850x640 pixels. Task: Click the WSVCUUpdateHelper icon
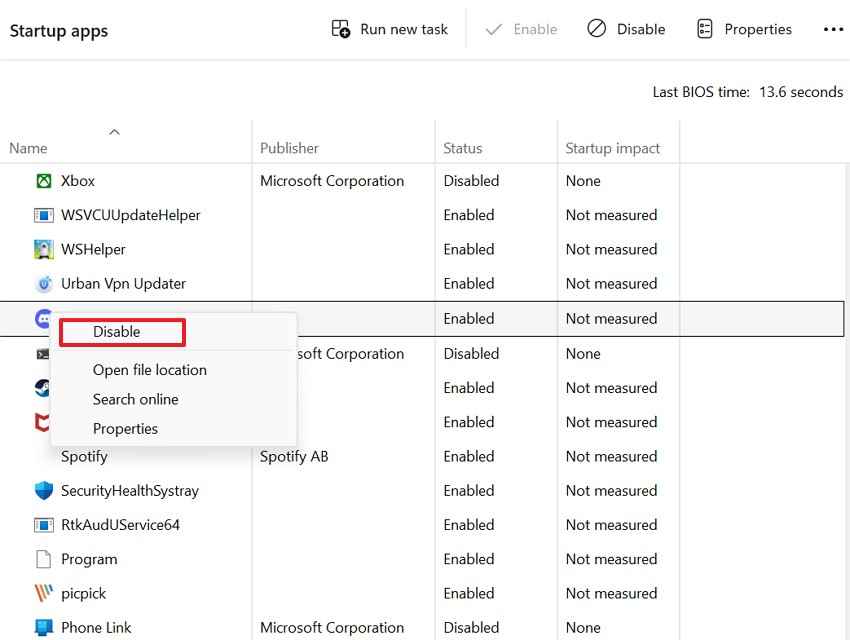[43, 215]
